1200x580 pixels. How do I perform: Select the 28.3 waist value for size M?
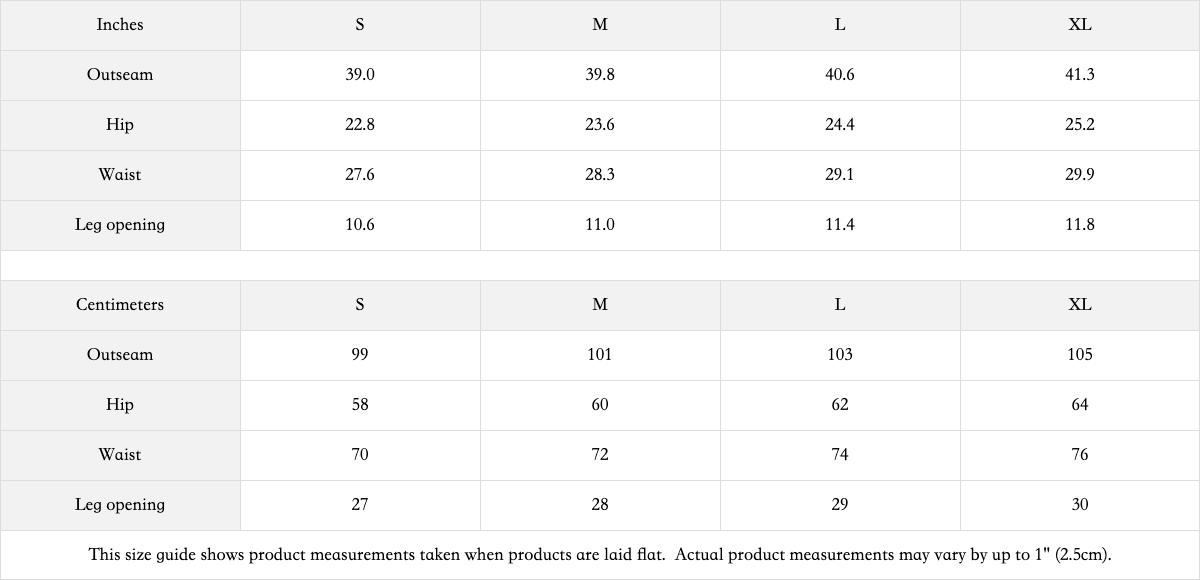tap(600, 175)
